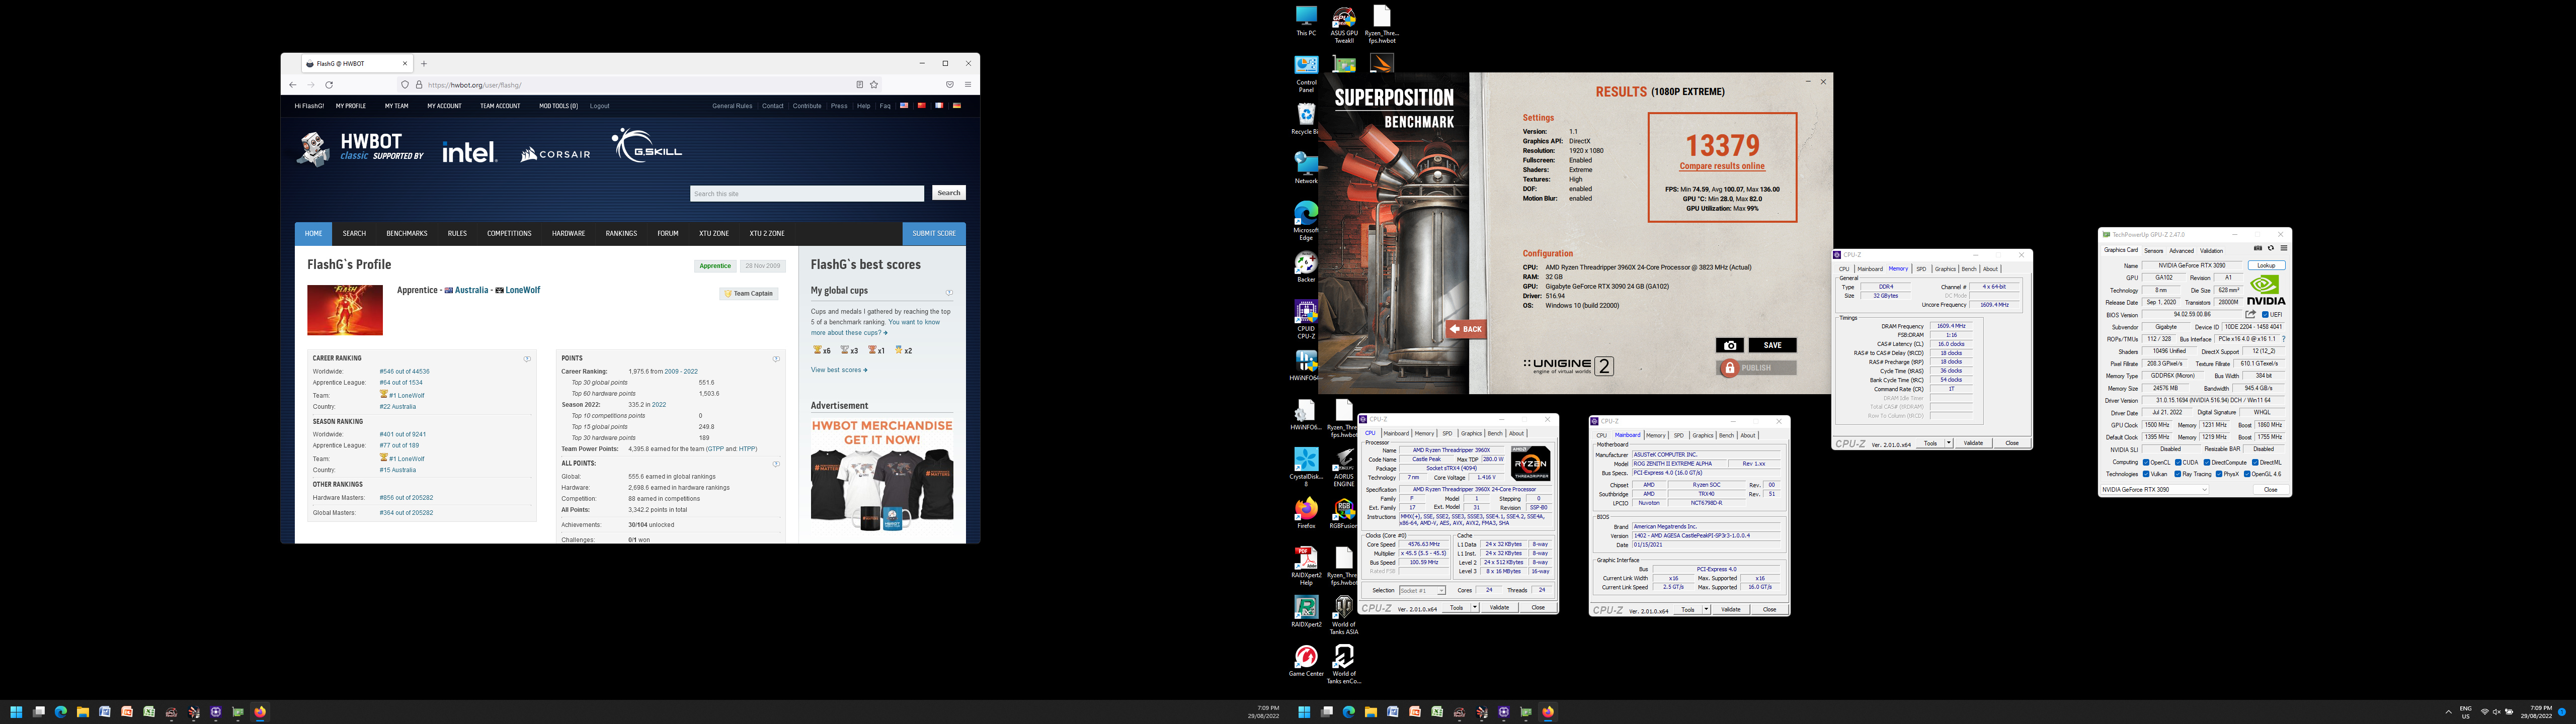Open World of Tanks ASIA desktop icon

[x=1344, y=615]
